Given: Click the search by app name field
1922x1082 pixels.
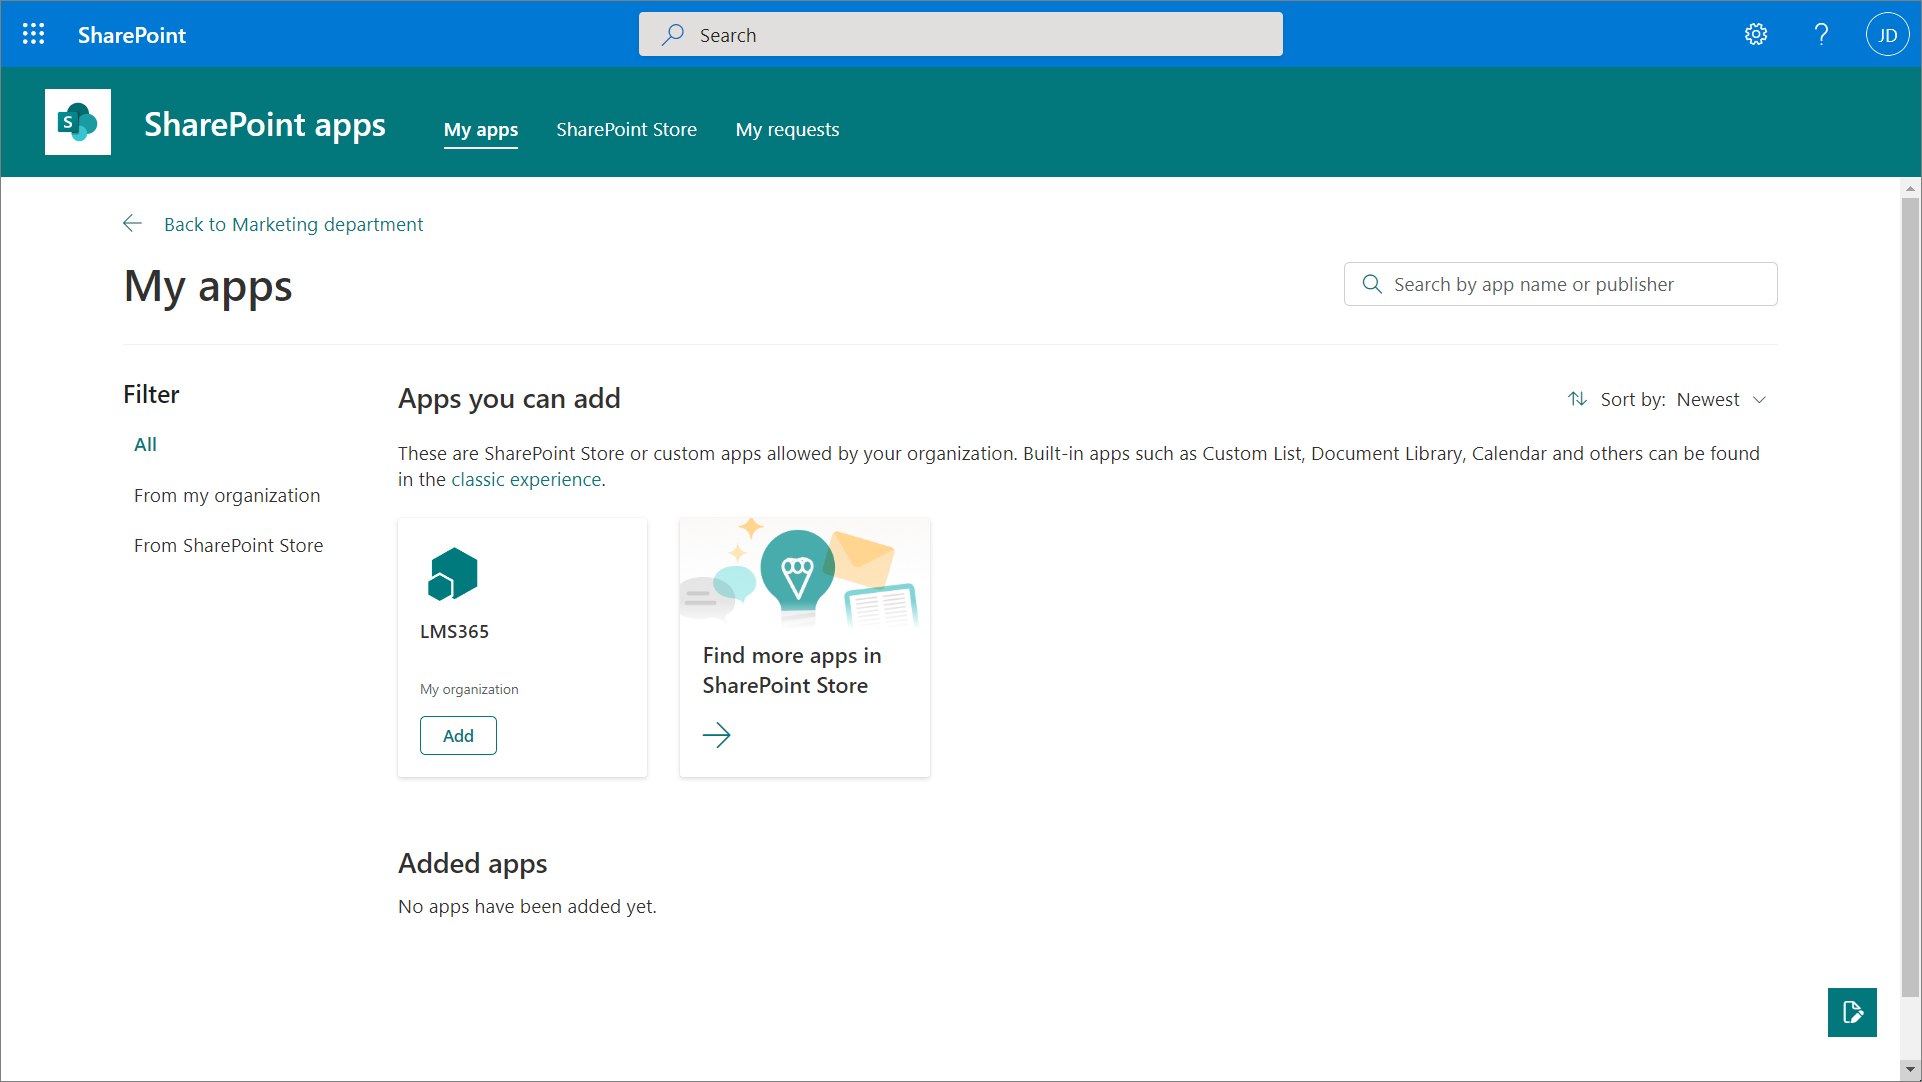Looking at the screenshot, I should [x=1575, y=285].
